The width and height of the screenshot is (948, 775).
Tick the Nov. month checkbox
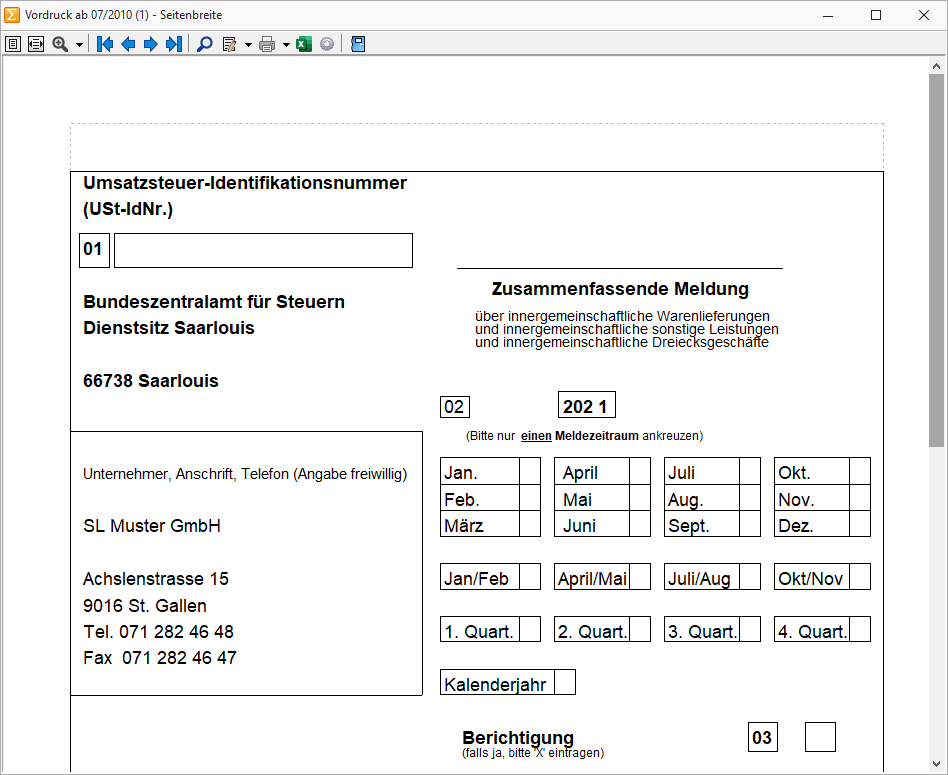[x=860, y=498]
